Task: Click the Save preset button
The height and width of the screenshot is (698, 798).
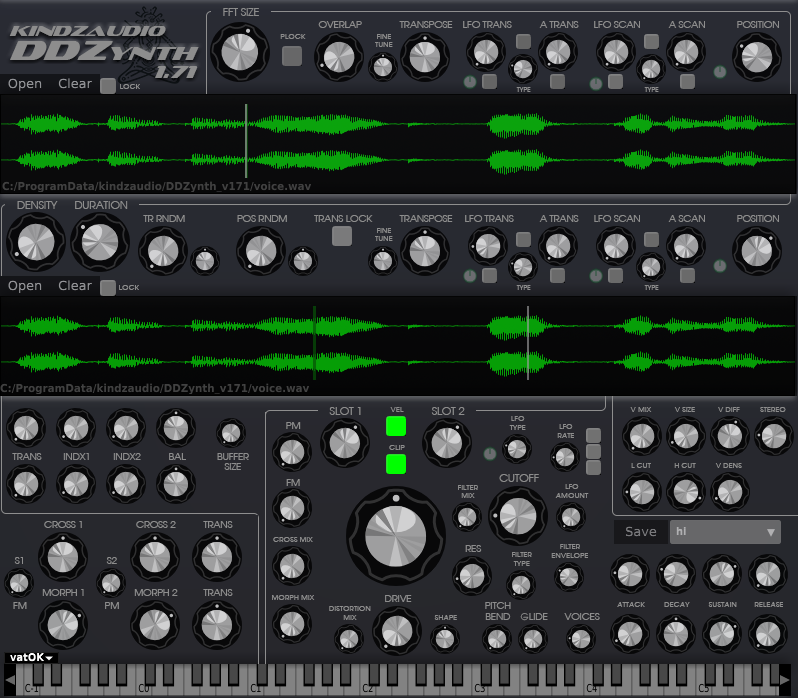Action: (x=641, y=532)
